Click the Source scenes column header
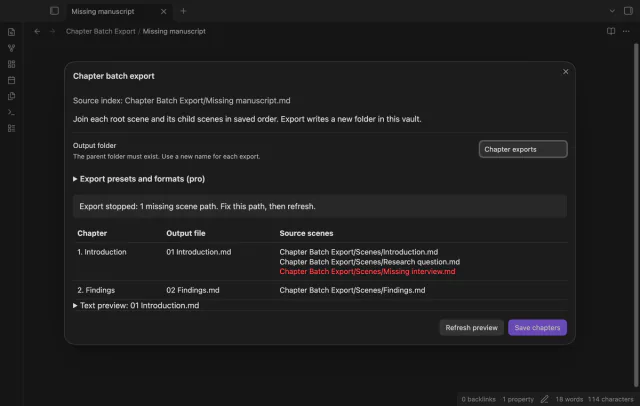The height and width of the screenshot is (406, 640). point(306,233)
